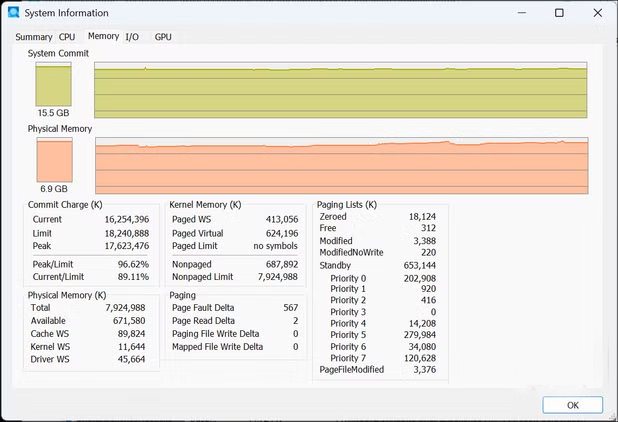This screenshot has height=422, width=618.
Task: Click the Zeroed value 18,124
Action: coord(422,217)
